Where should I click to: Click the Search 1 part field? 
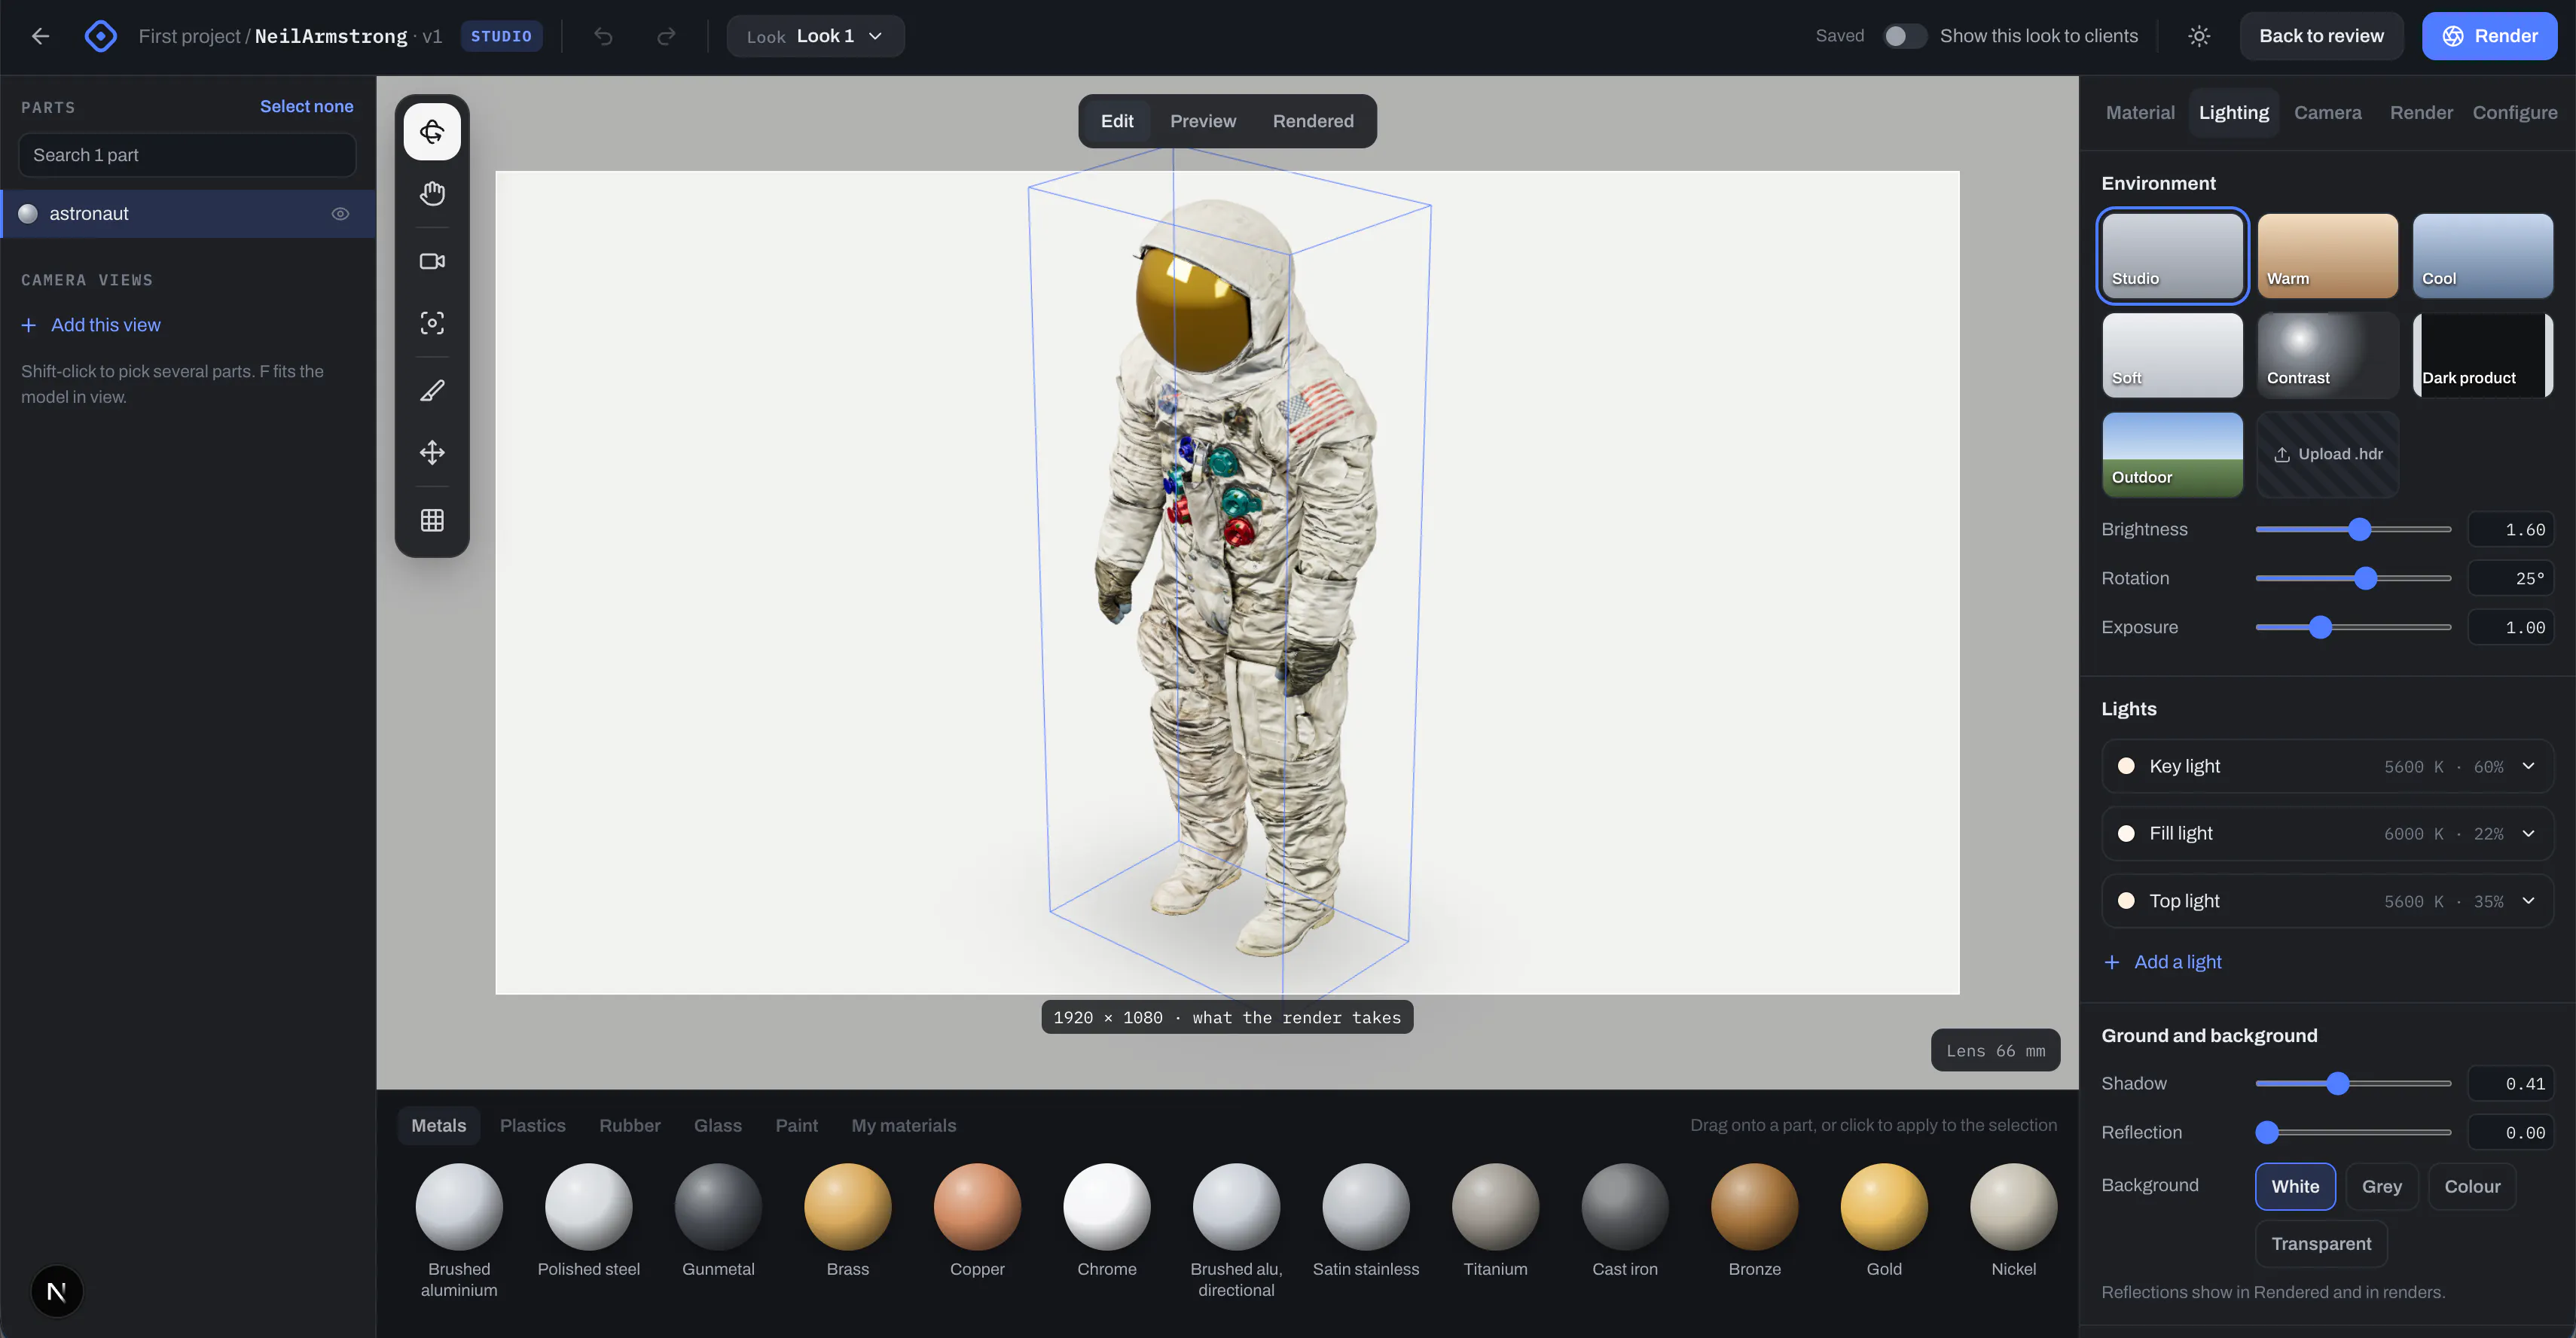pyautogui.click(x=188, y=155)
